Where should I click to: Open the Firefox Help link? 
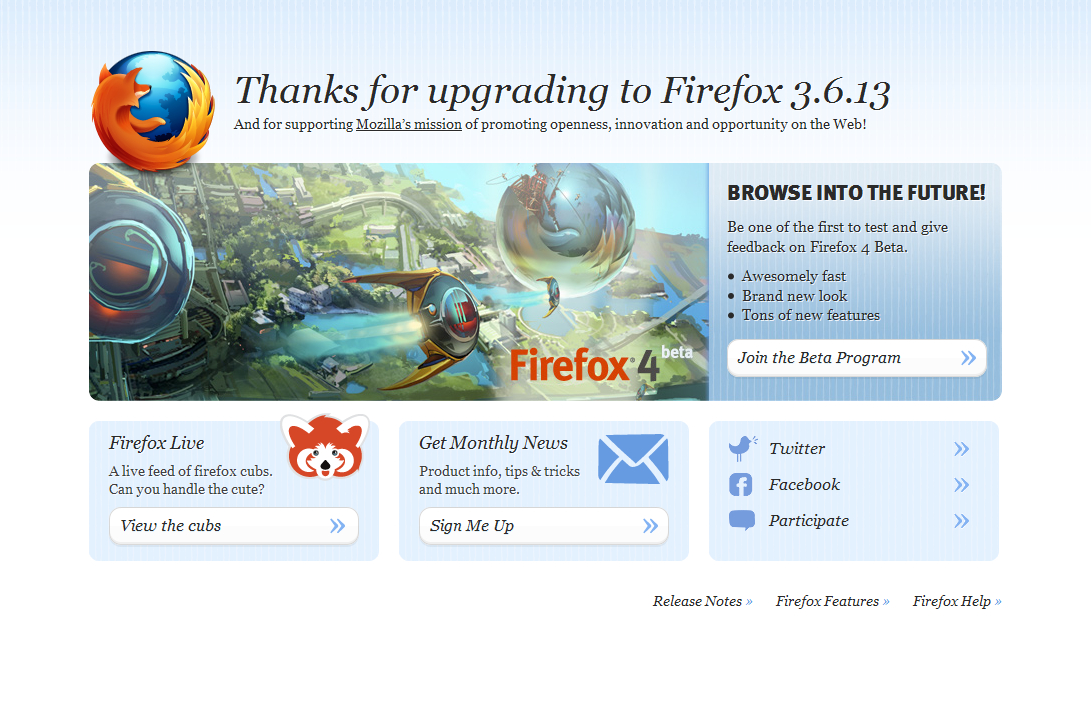click(957, 601)
